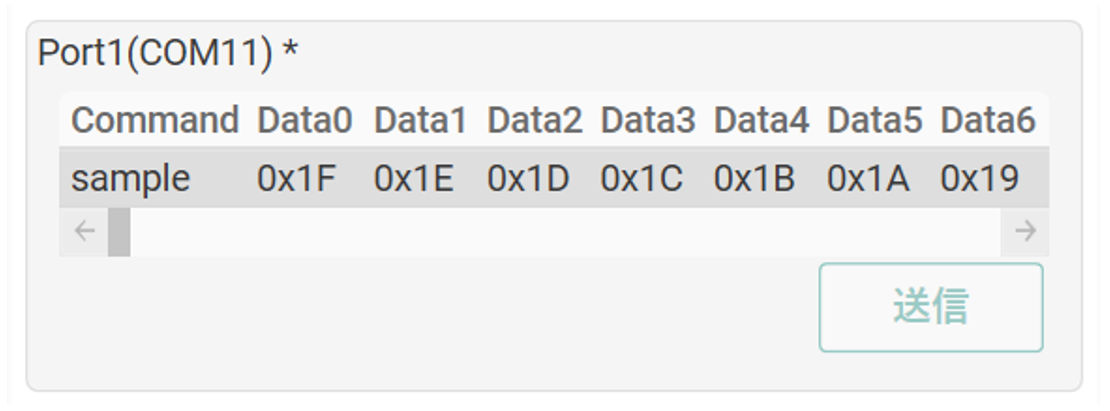
Task: Click the left scroll arrow
Action: (84, 232)
